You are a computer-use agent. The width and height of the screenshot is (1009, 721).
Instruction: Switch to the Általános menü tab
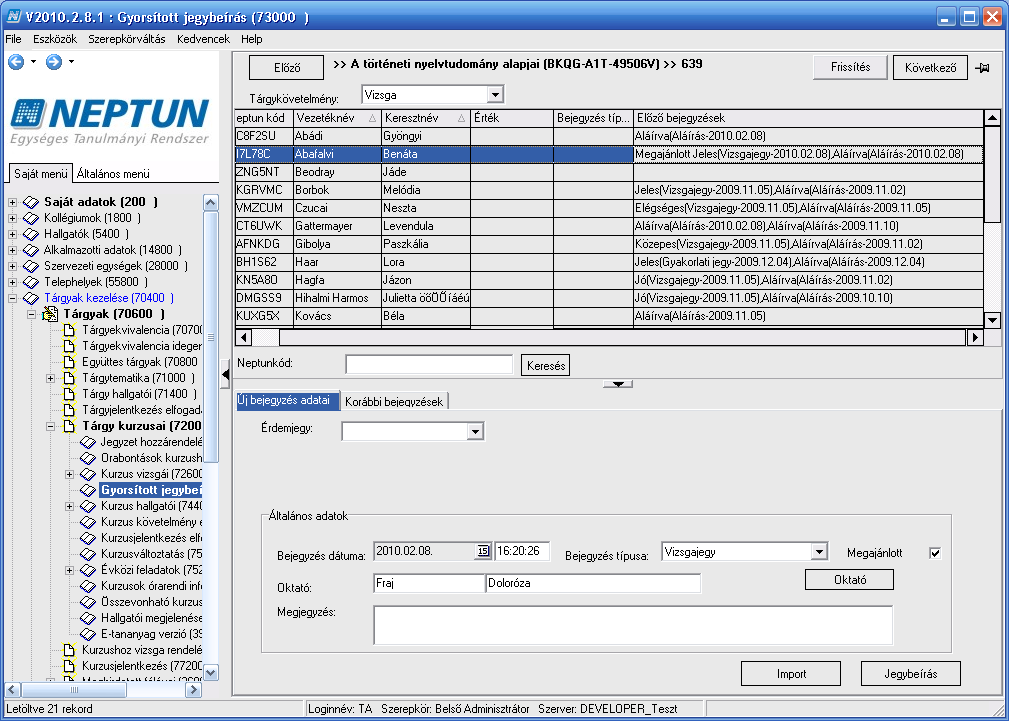pyautogui.click(x=113, y=173)
